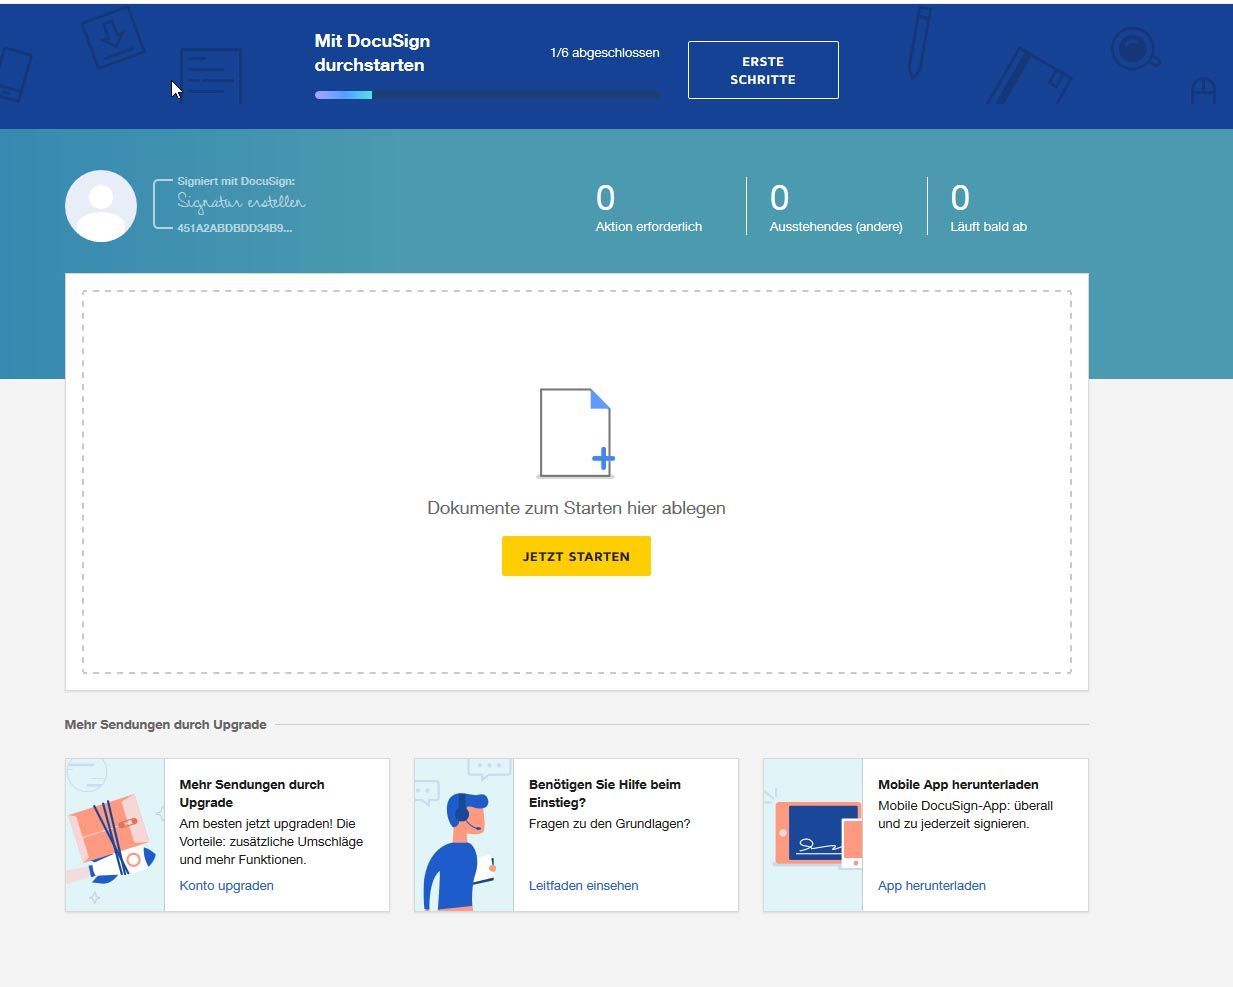Click 'Dokumente zum Starten hier ablegen' text

[x=576, y=508]
